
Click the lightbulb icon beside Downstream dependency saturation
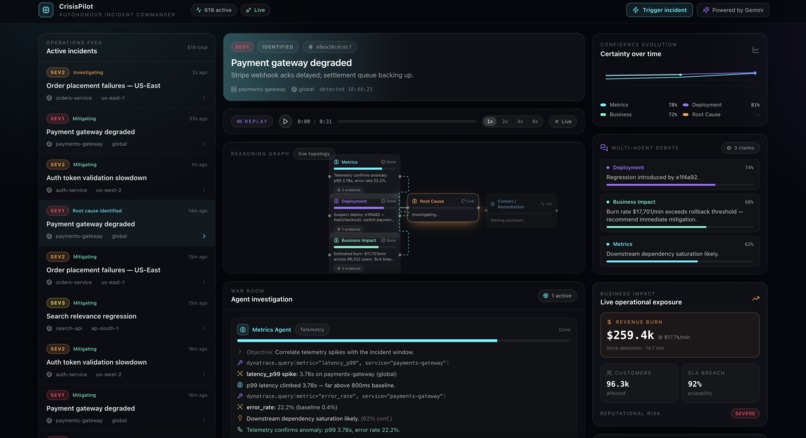click(240, 418)
